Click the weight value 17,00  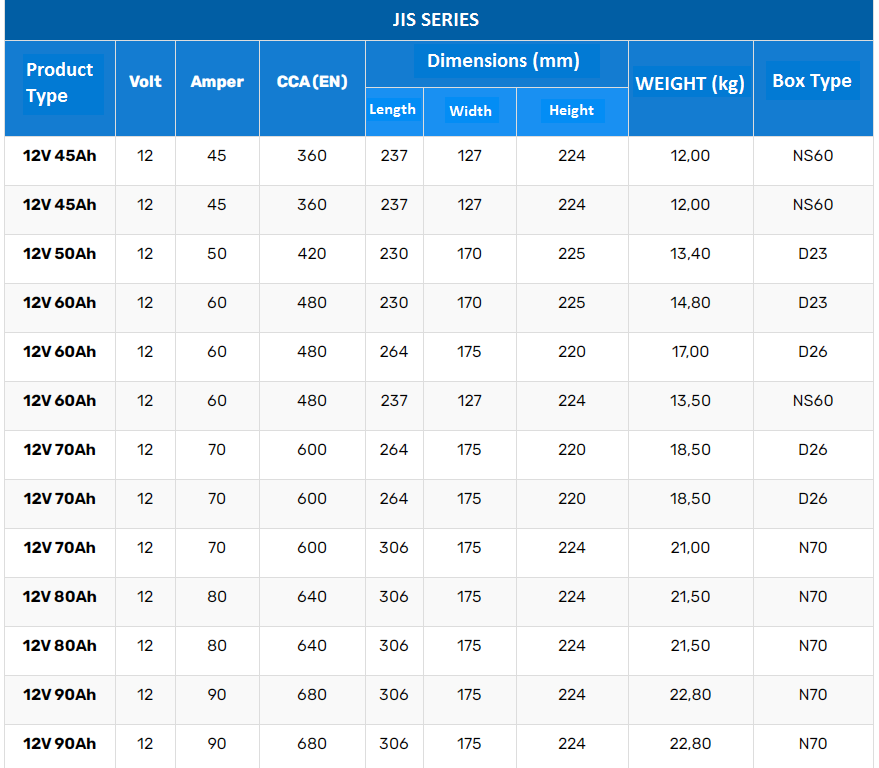(x=690, y=352)
